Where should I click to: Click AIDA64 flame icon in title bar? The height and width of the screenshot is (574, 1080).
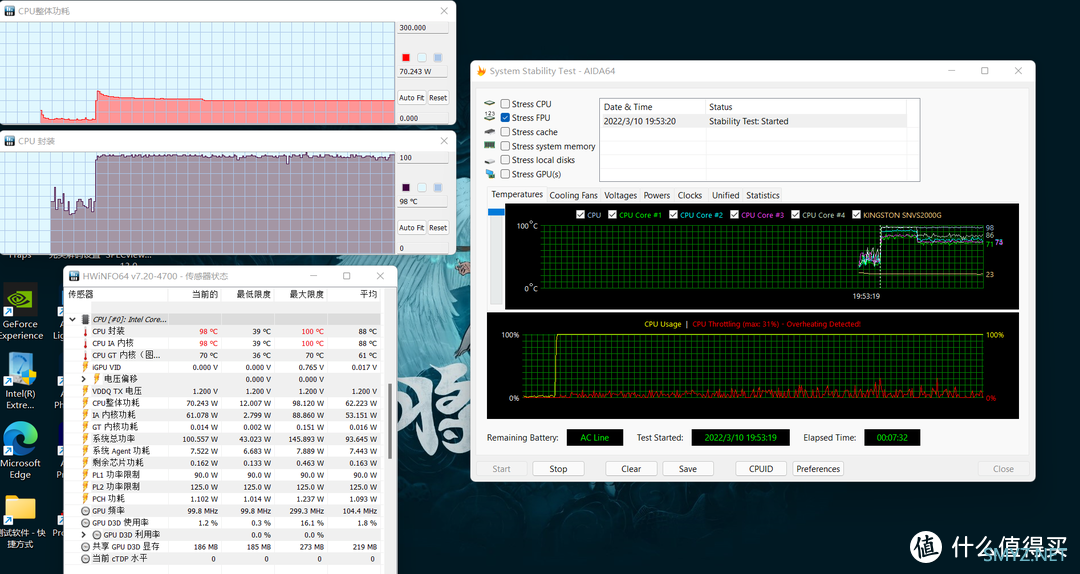481,71
